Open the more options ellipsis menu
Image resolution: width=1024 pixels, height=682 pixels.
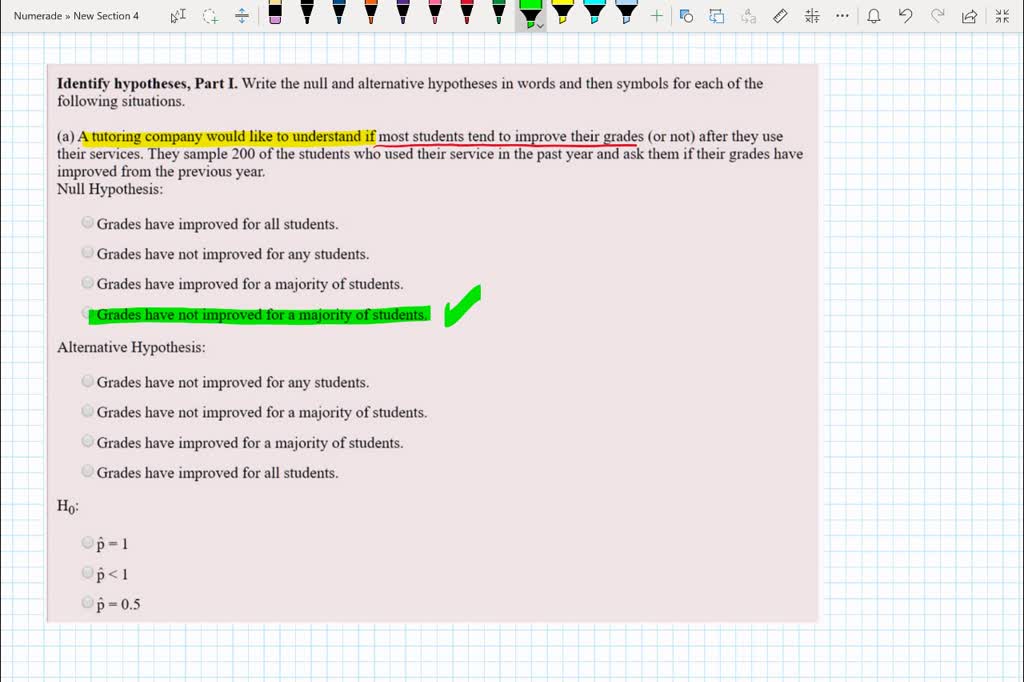[843, 15]
